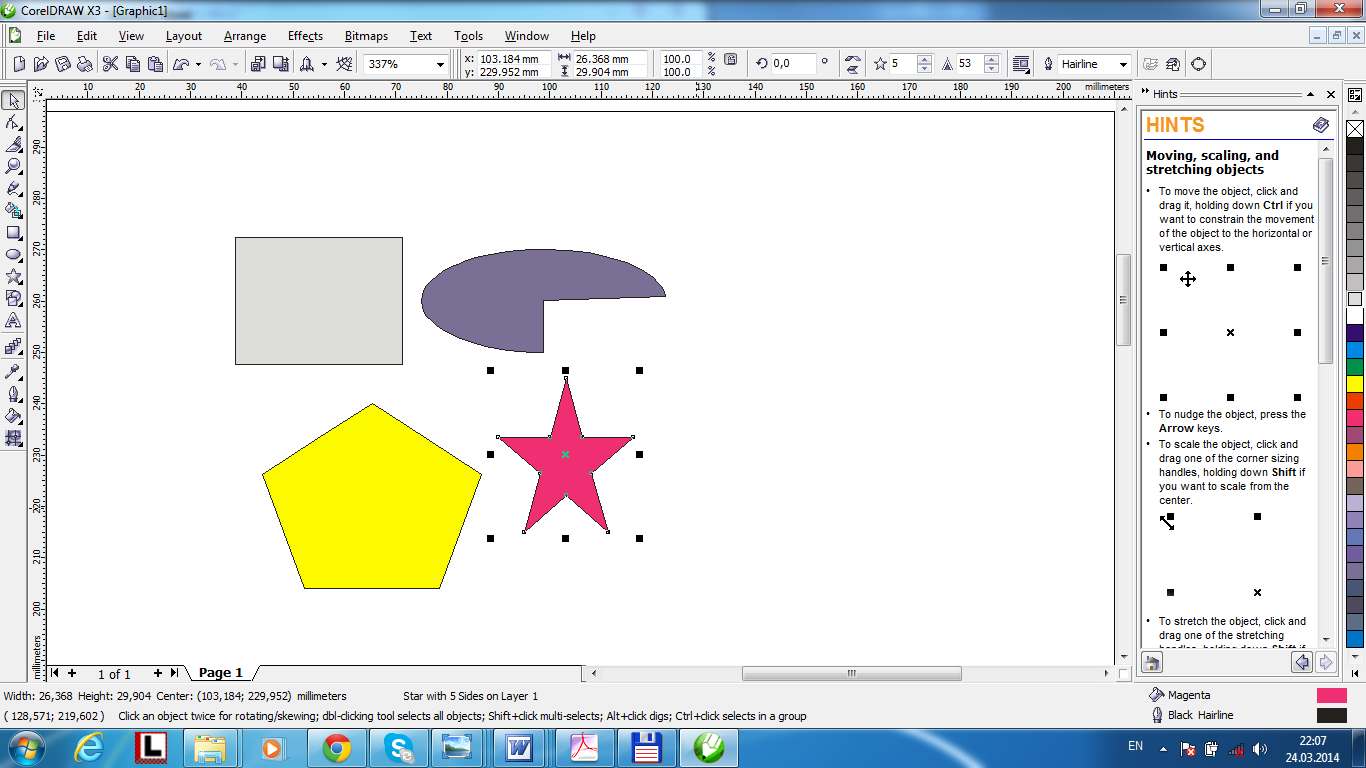Go to the last page navigation arrow
Viewport: 1366px width, 768px height.
click(x=175, y=673)
